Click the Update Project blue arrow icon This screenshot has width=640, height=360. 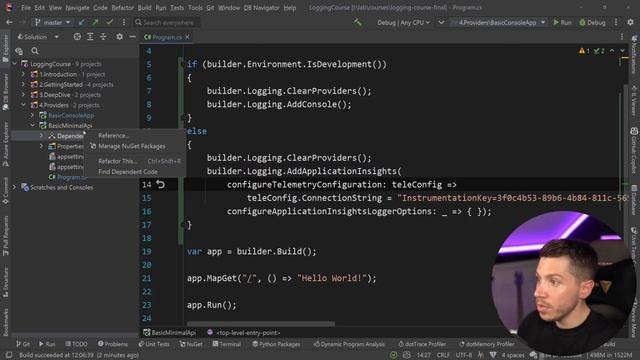click(x=82, y=22)
